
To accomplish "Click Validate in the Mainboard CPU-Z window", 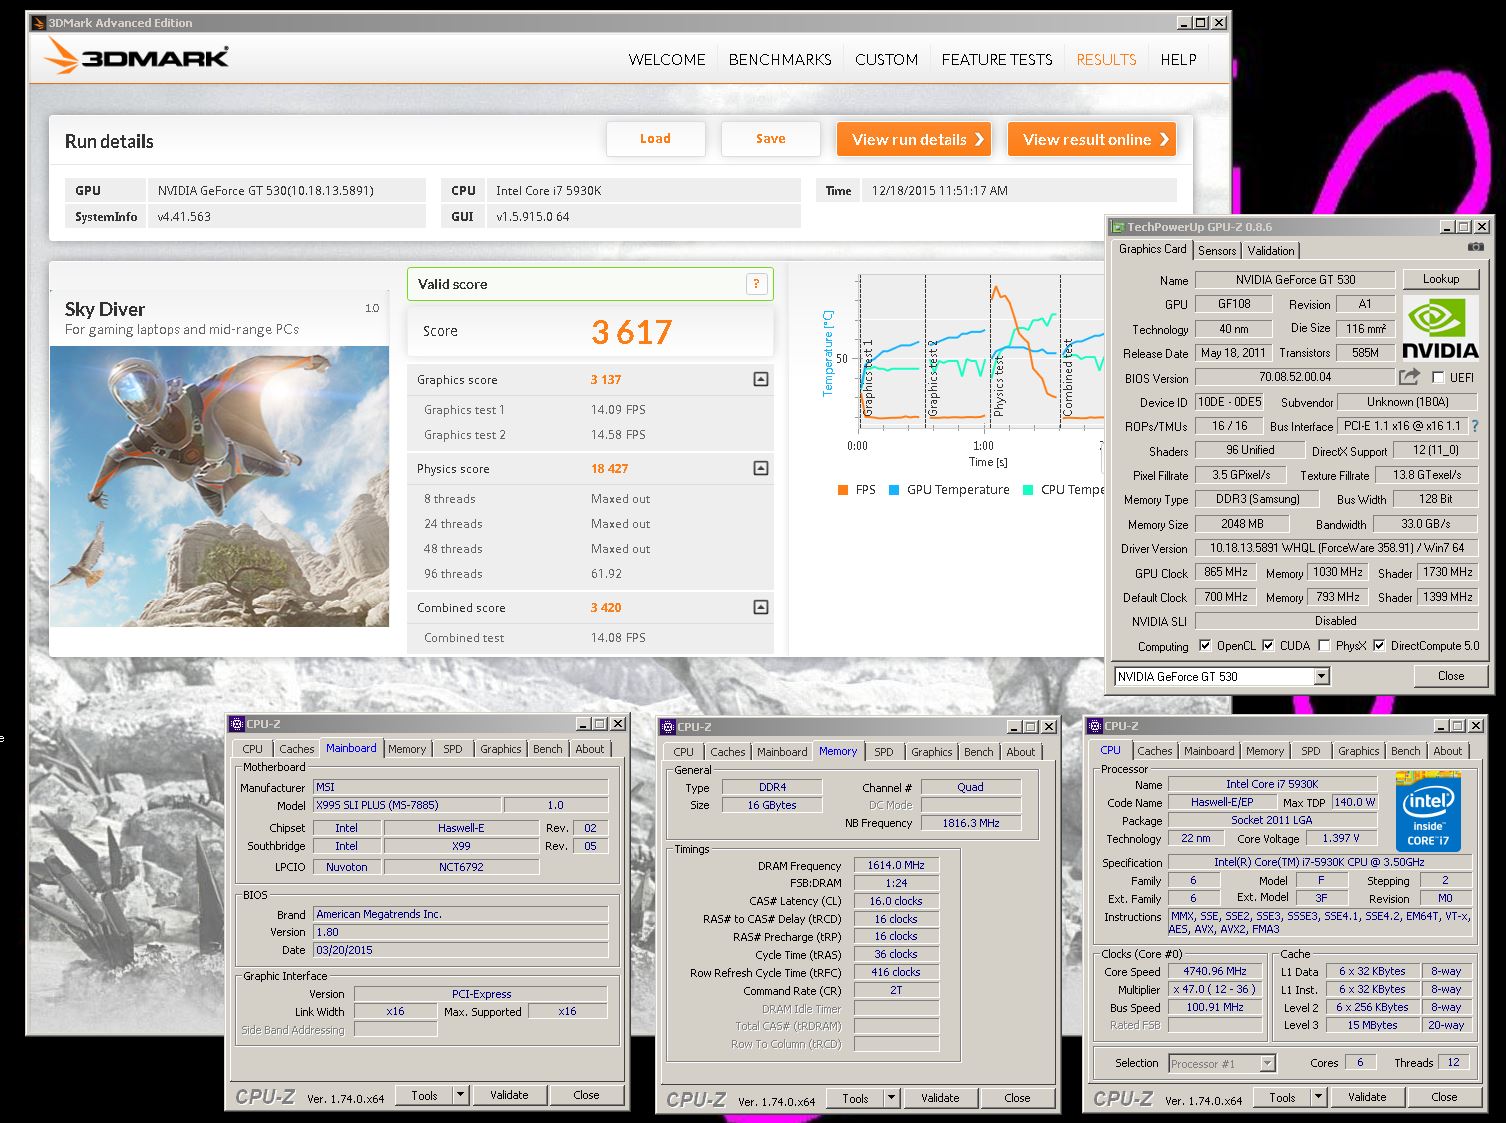I will tap(509, 1095).
